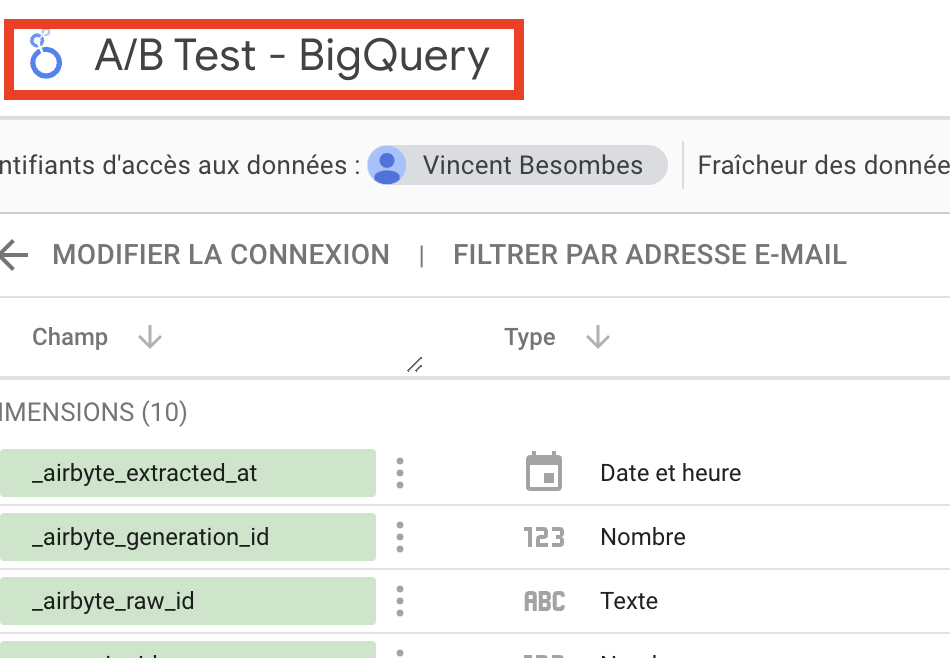Click the DIMENSIONS (10) section label
The height and width of the screenshot is (658, 950).
(x=93, y=412)
